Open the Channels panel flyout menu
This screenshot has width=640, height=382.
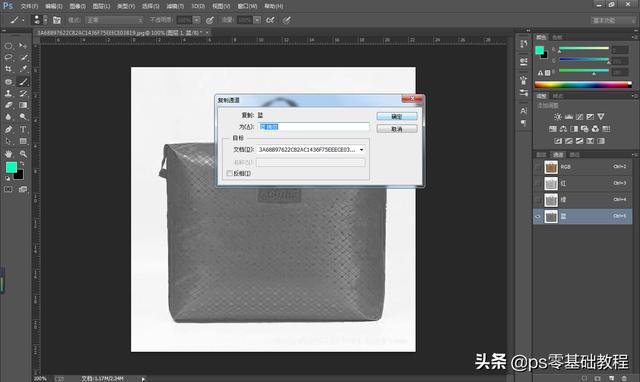pyautogui.click(x=635, y=155)
